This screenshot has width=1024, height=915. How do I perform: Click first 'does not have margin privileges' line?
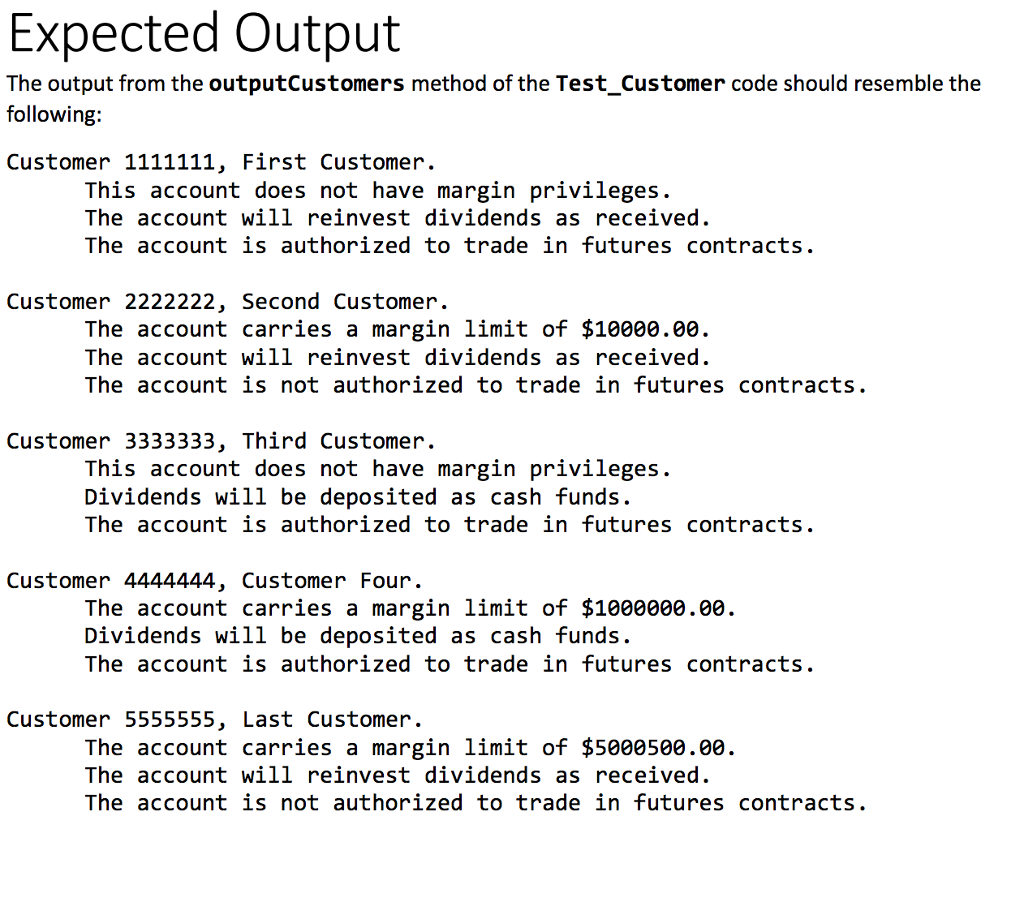[378, 191]
